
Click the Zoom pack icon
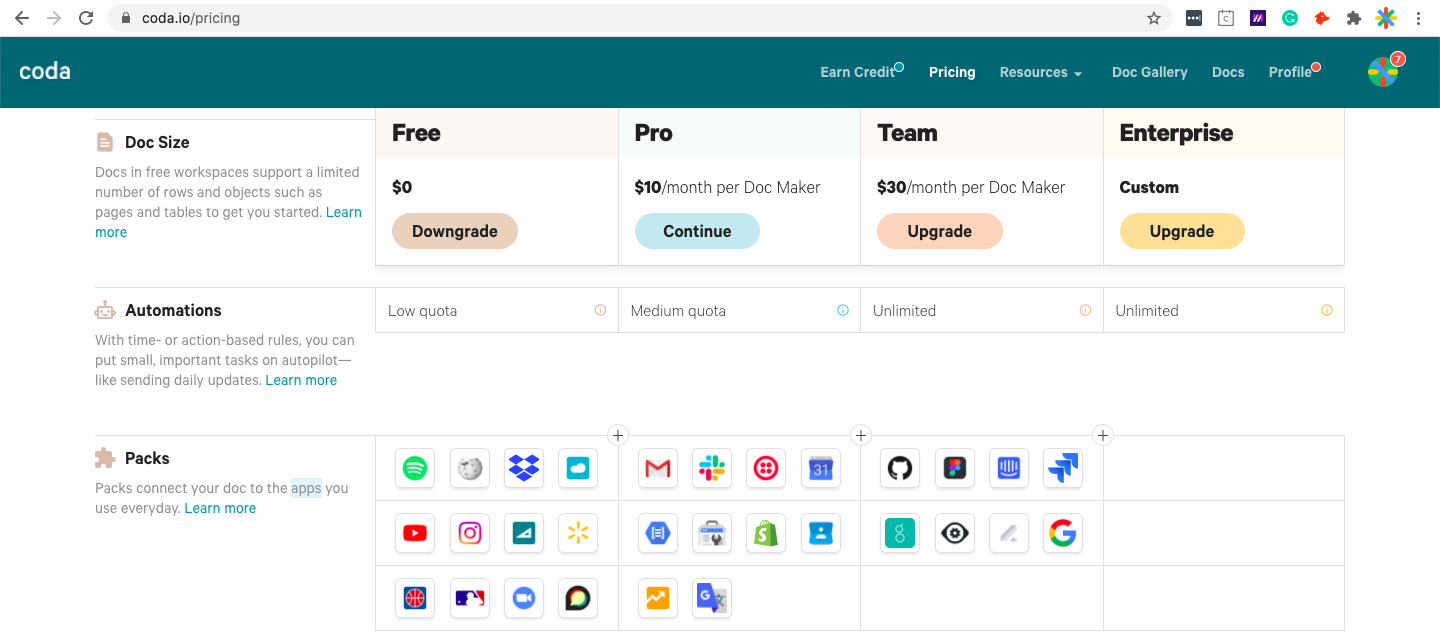coord(524,598)
